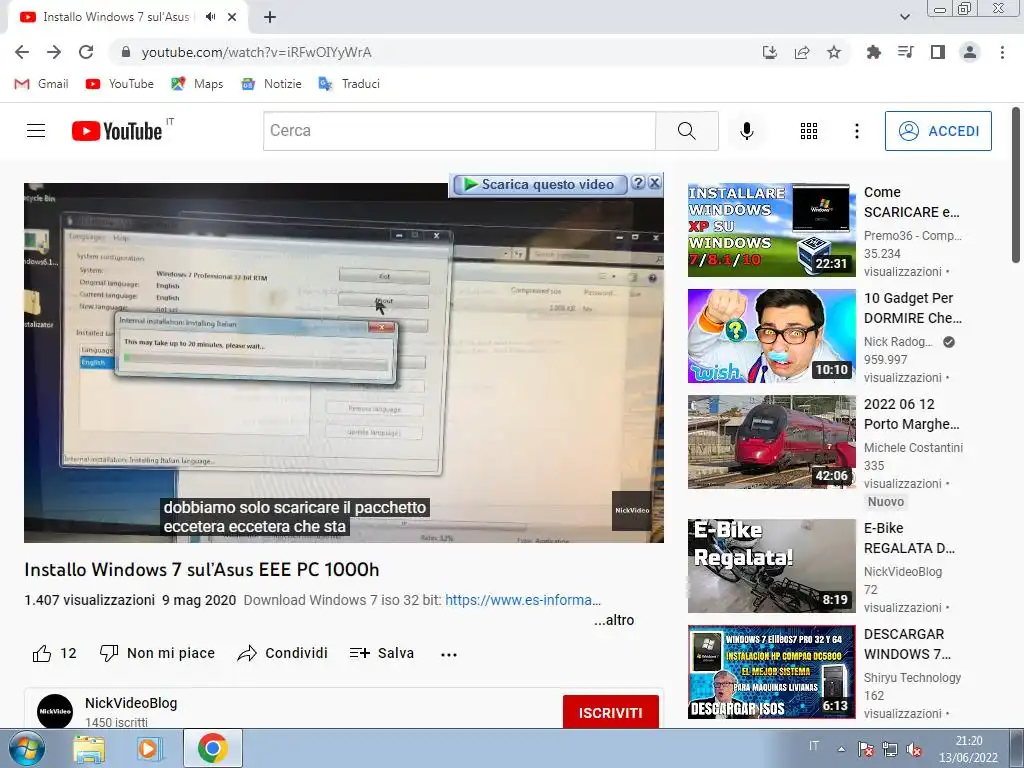The width and height of the screenshot is (1024, 768).
Task: Click the video player area
Action: (x=344, y=362)
